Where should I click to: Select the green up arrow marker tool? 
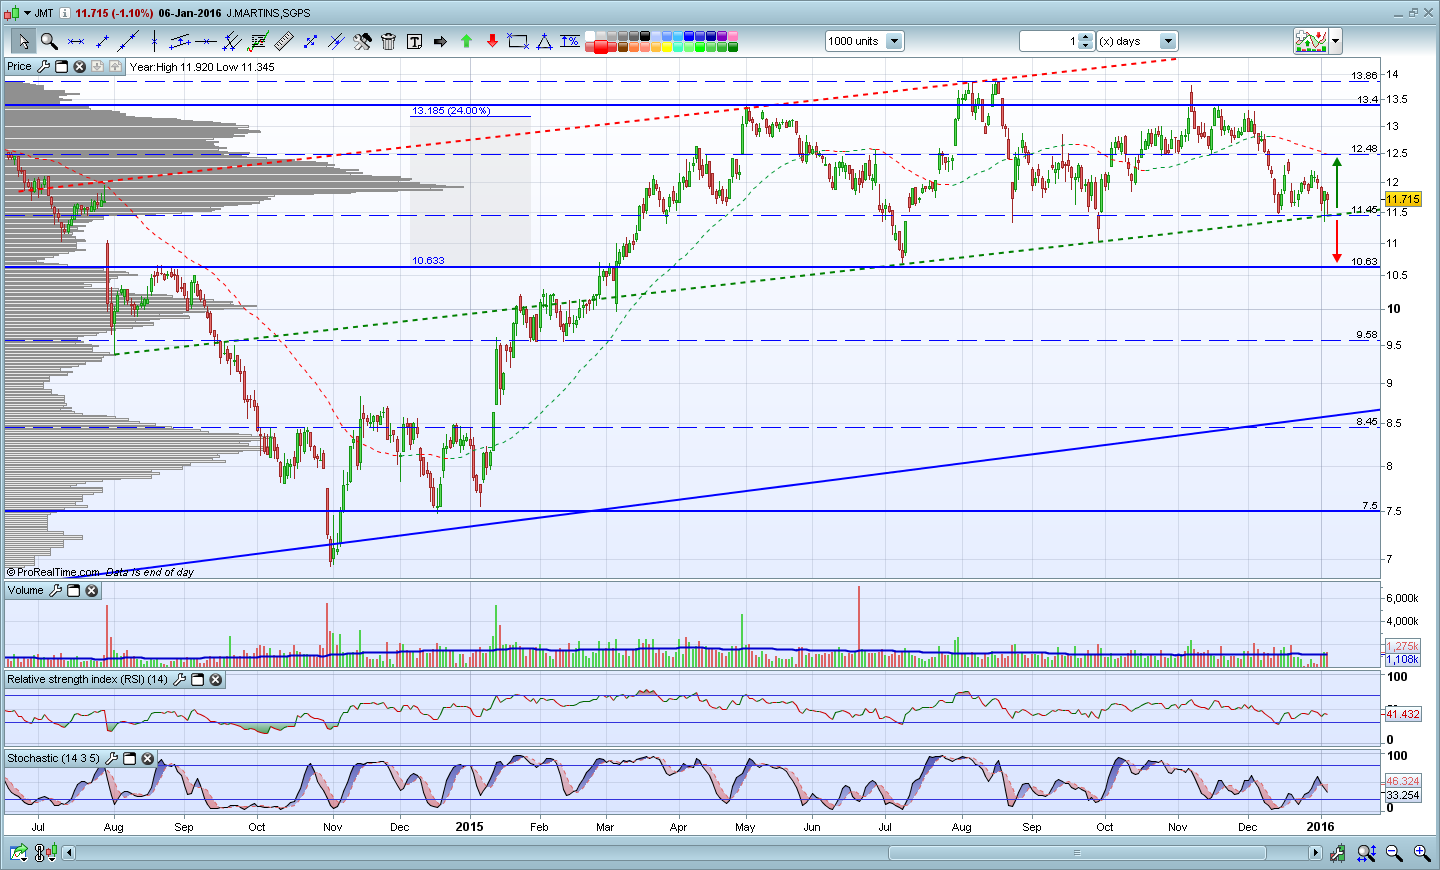point(466,41)
